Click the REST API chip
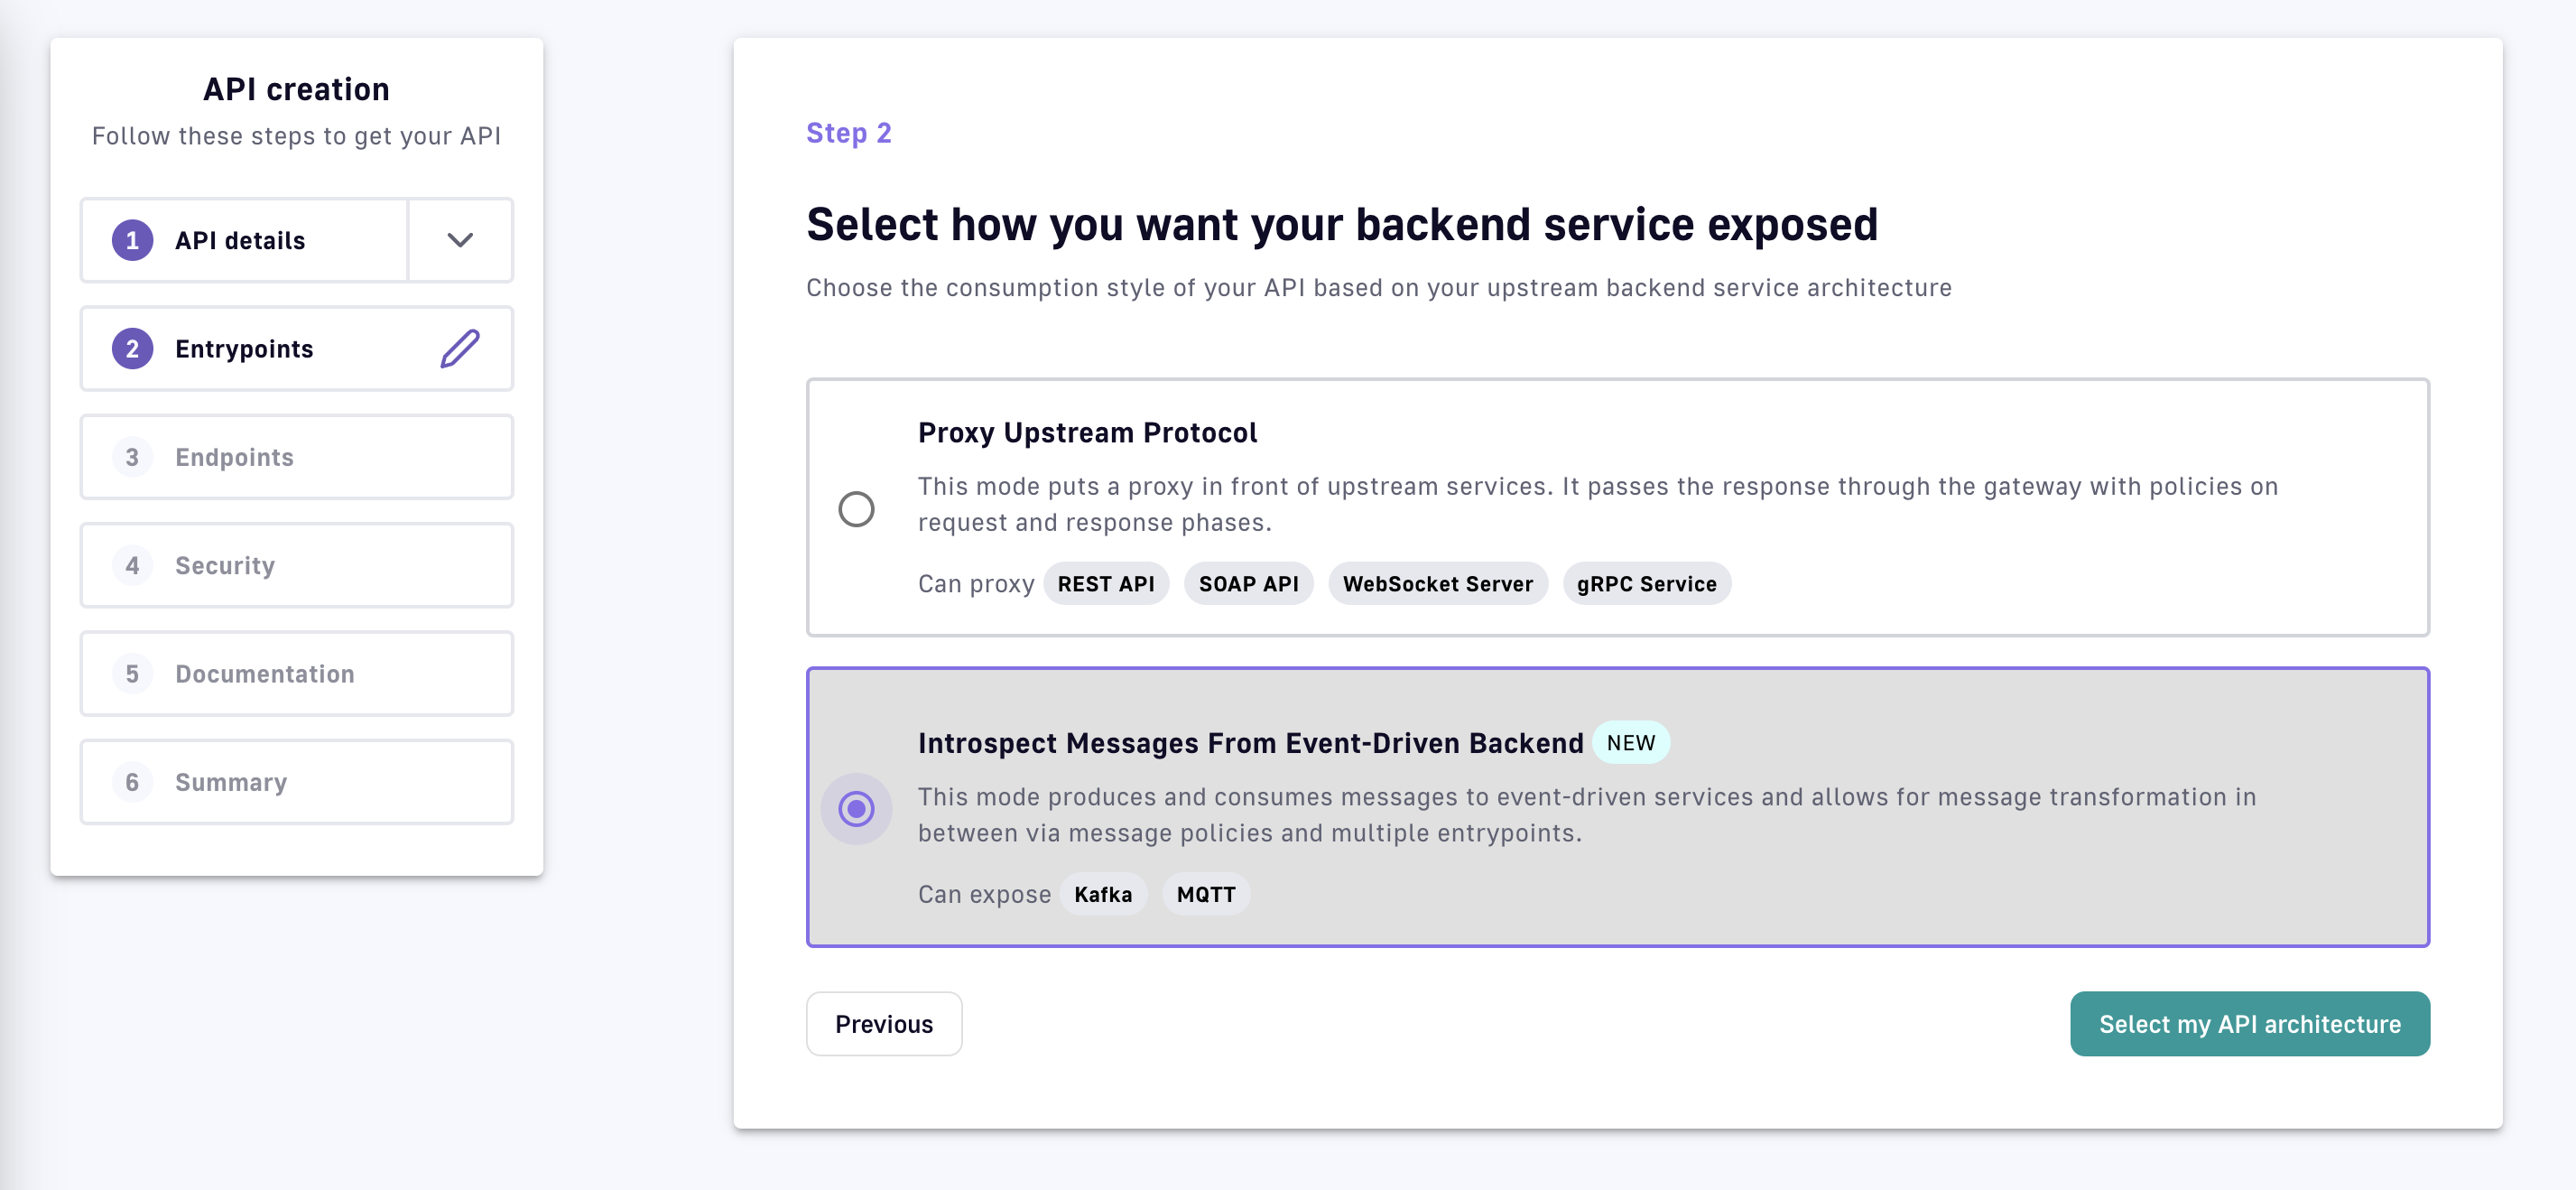Screen dimensions: 2576x1190 [x=1105, y=584]
